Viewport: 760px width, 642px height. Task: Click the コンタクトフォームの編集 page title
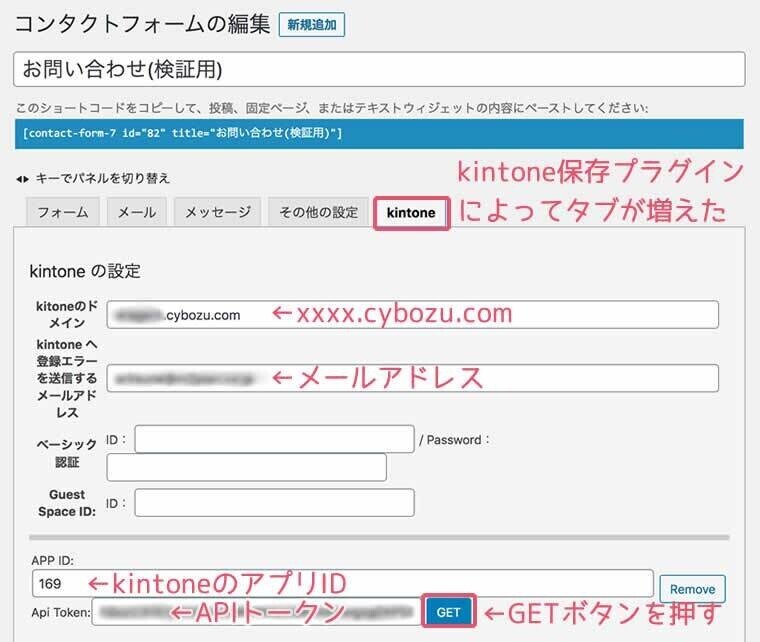pyautogui.click(x=142, y=24)
